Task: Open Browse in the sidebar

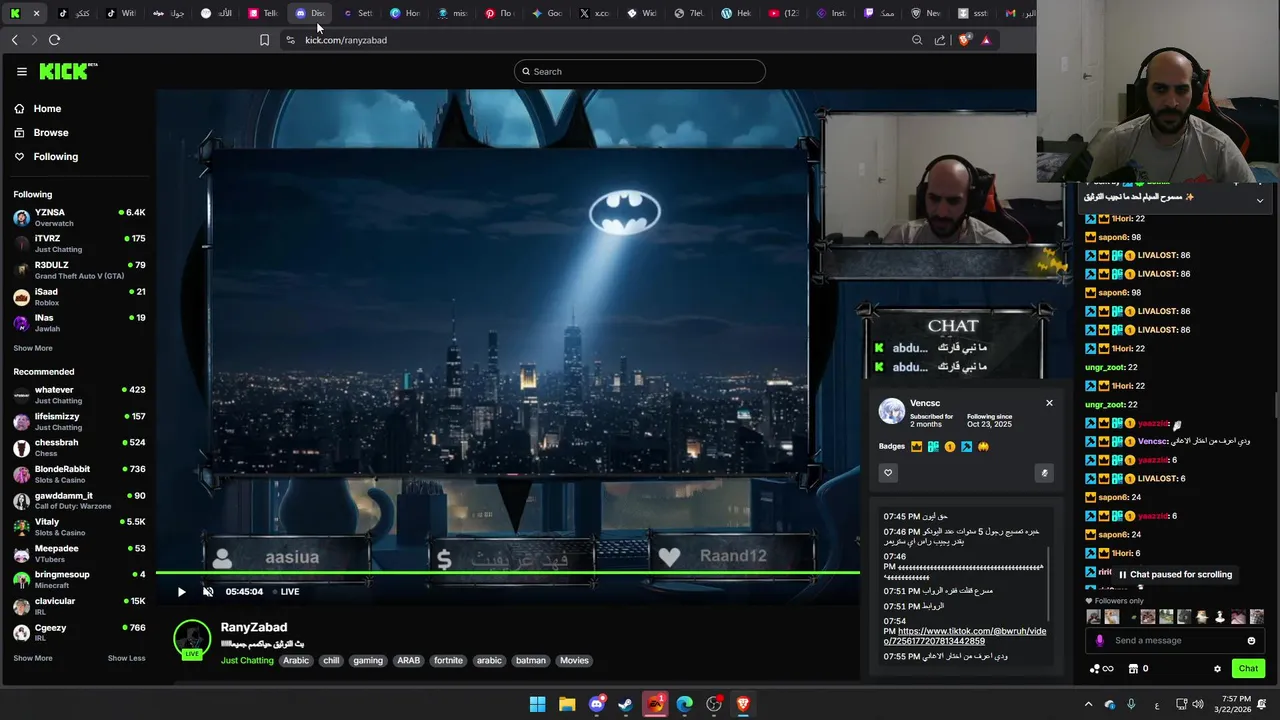Action: pyautogui.click(x=41, y=132)
